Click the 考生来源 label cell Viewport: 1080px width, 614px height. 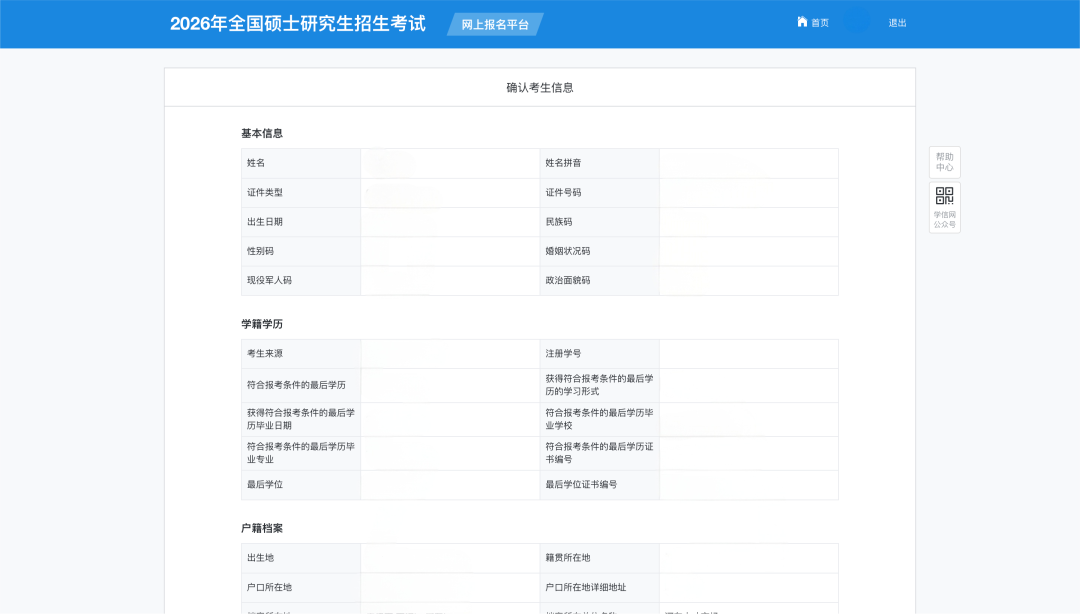coord(265,354)
